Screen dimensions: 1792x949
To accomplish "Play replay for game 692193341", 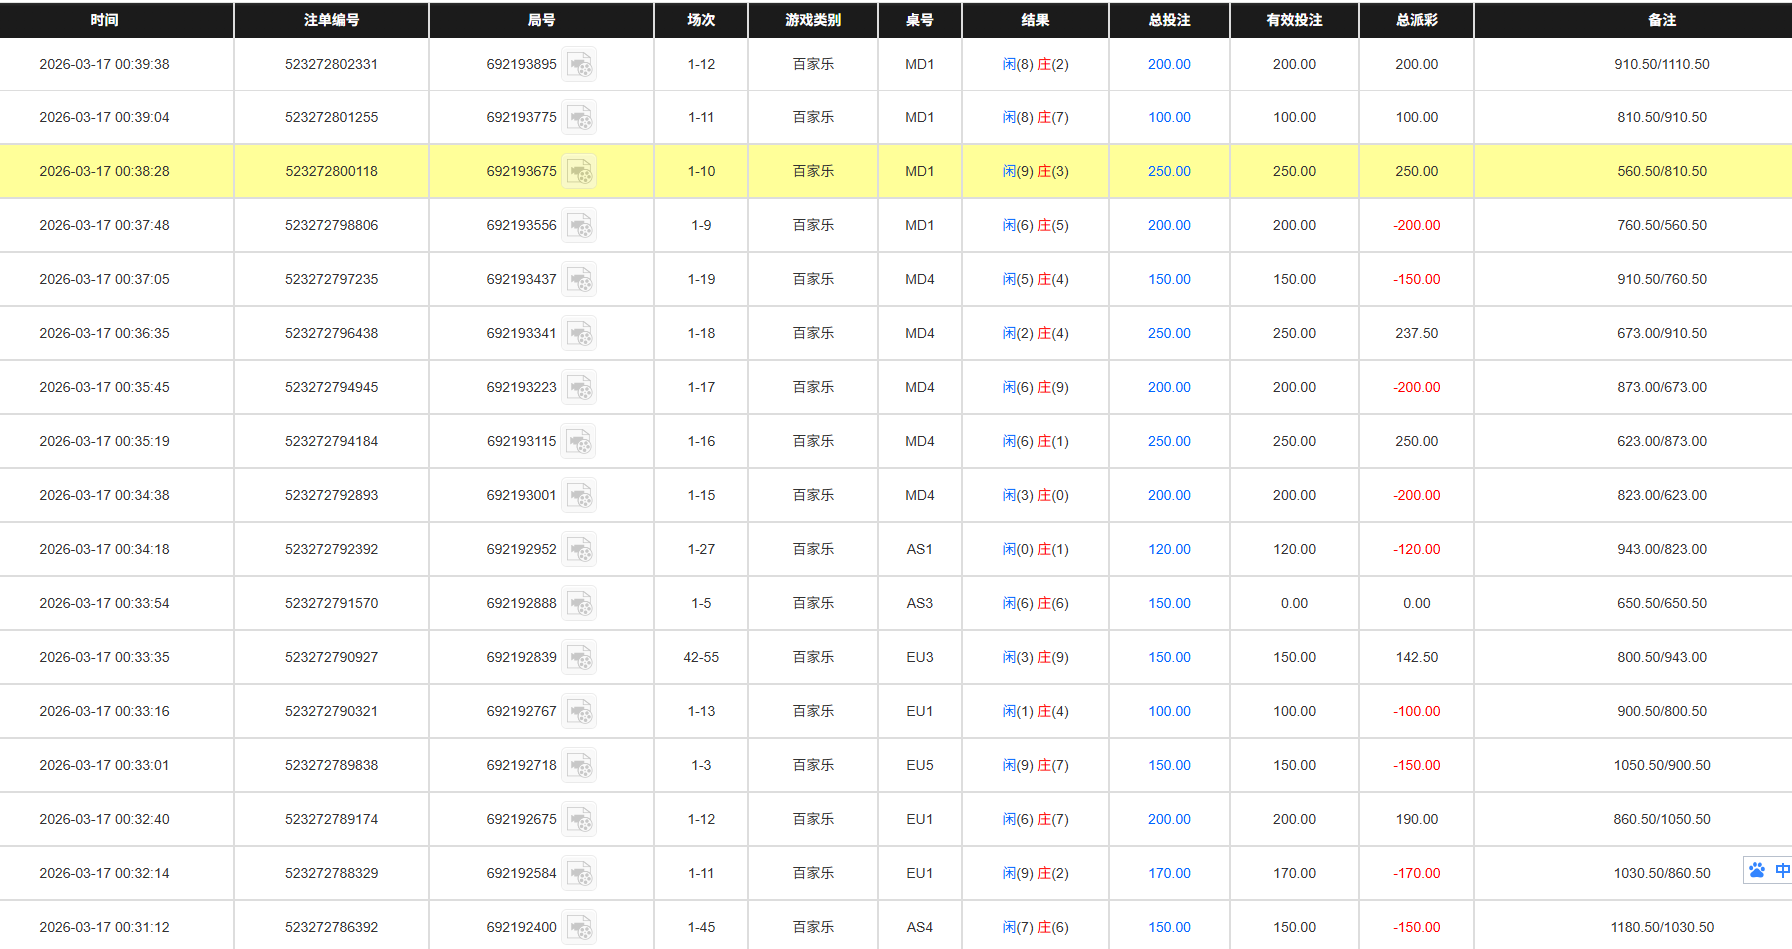I will (x=581, y=333).
